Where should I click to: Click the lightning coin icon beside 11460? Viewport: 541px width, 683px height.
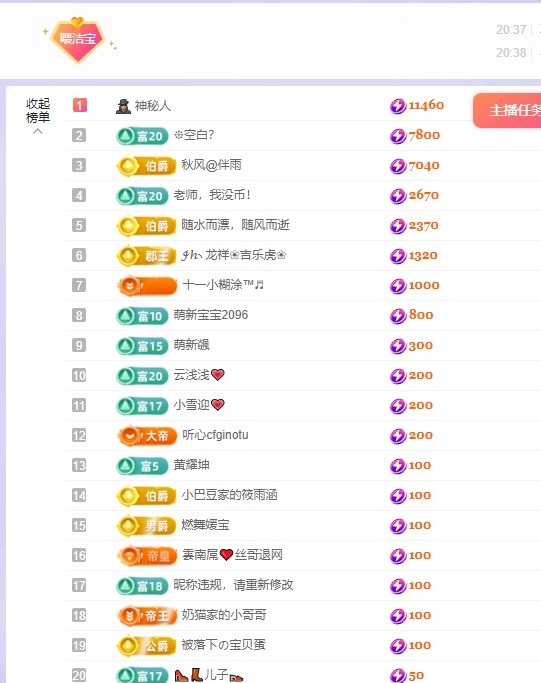[x=398, y=106]
